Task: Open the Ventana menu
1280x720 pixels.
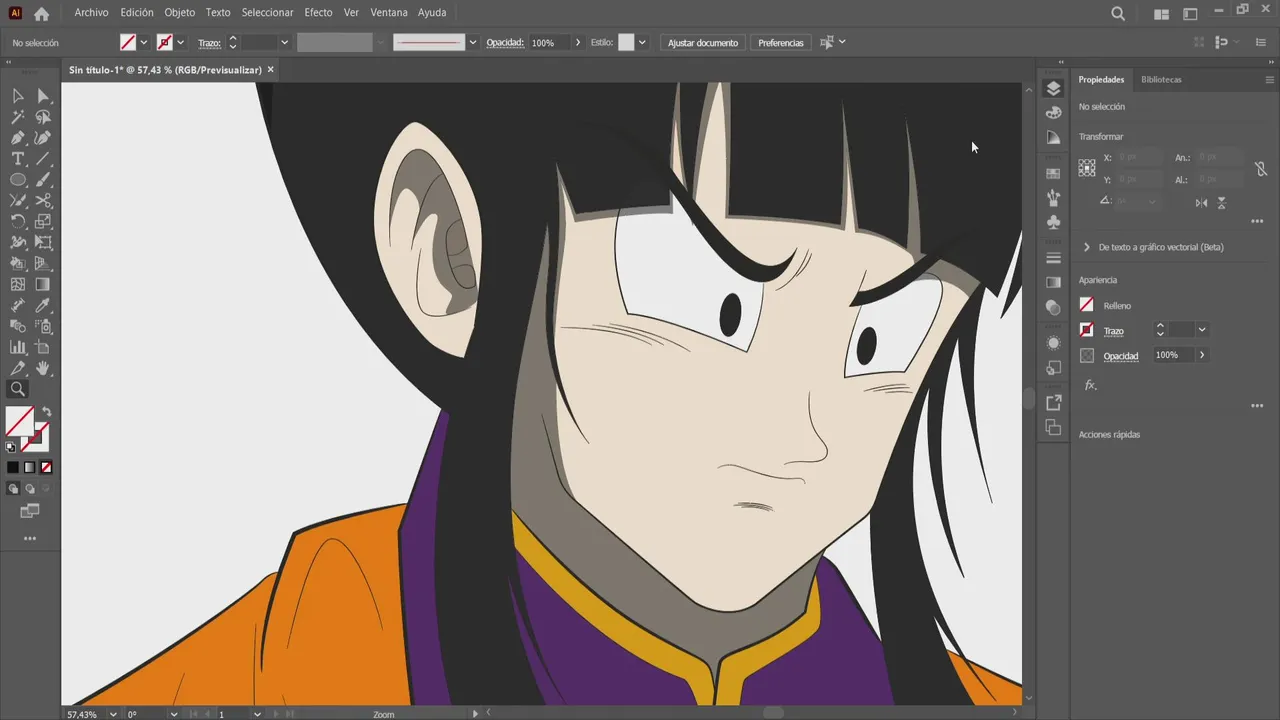Action: 389,13
